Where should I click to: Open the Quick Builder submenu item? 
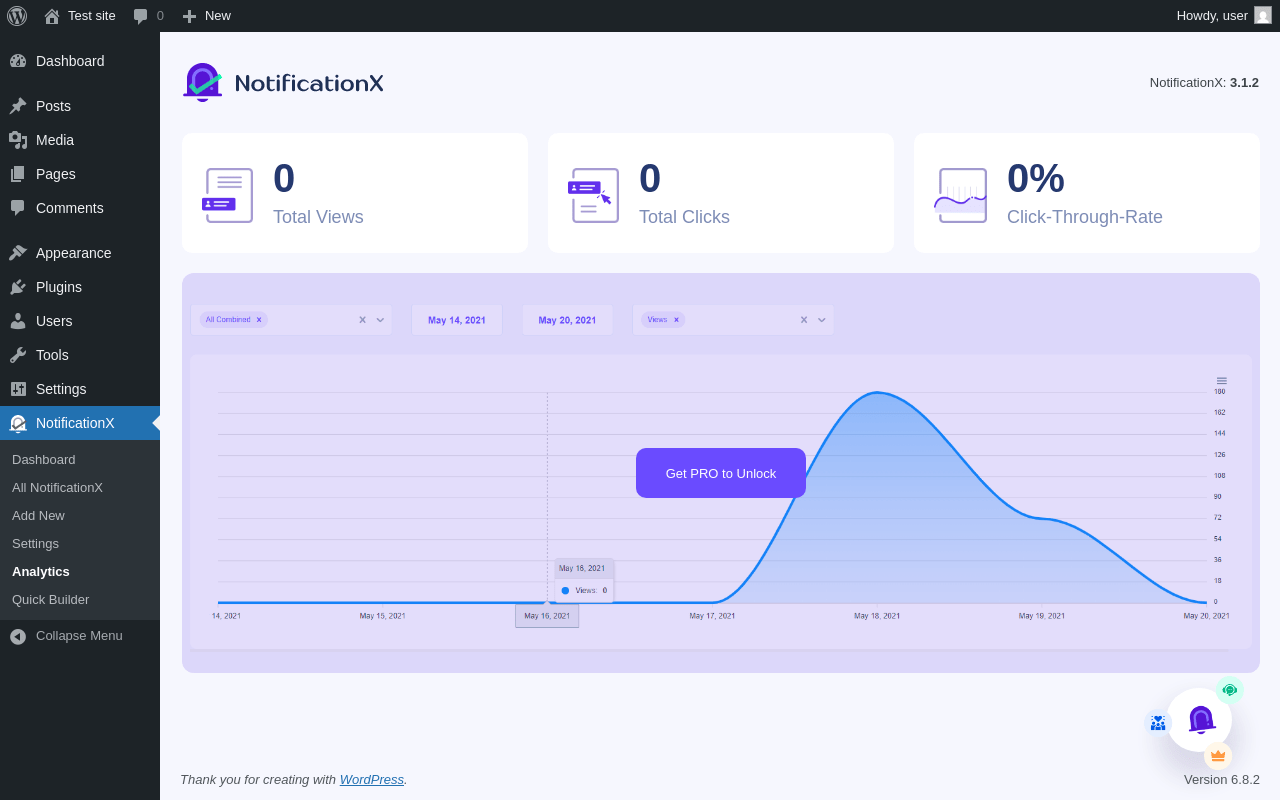click(50, 600)
